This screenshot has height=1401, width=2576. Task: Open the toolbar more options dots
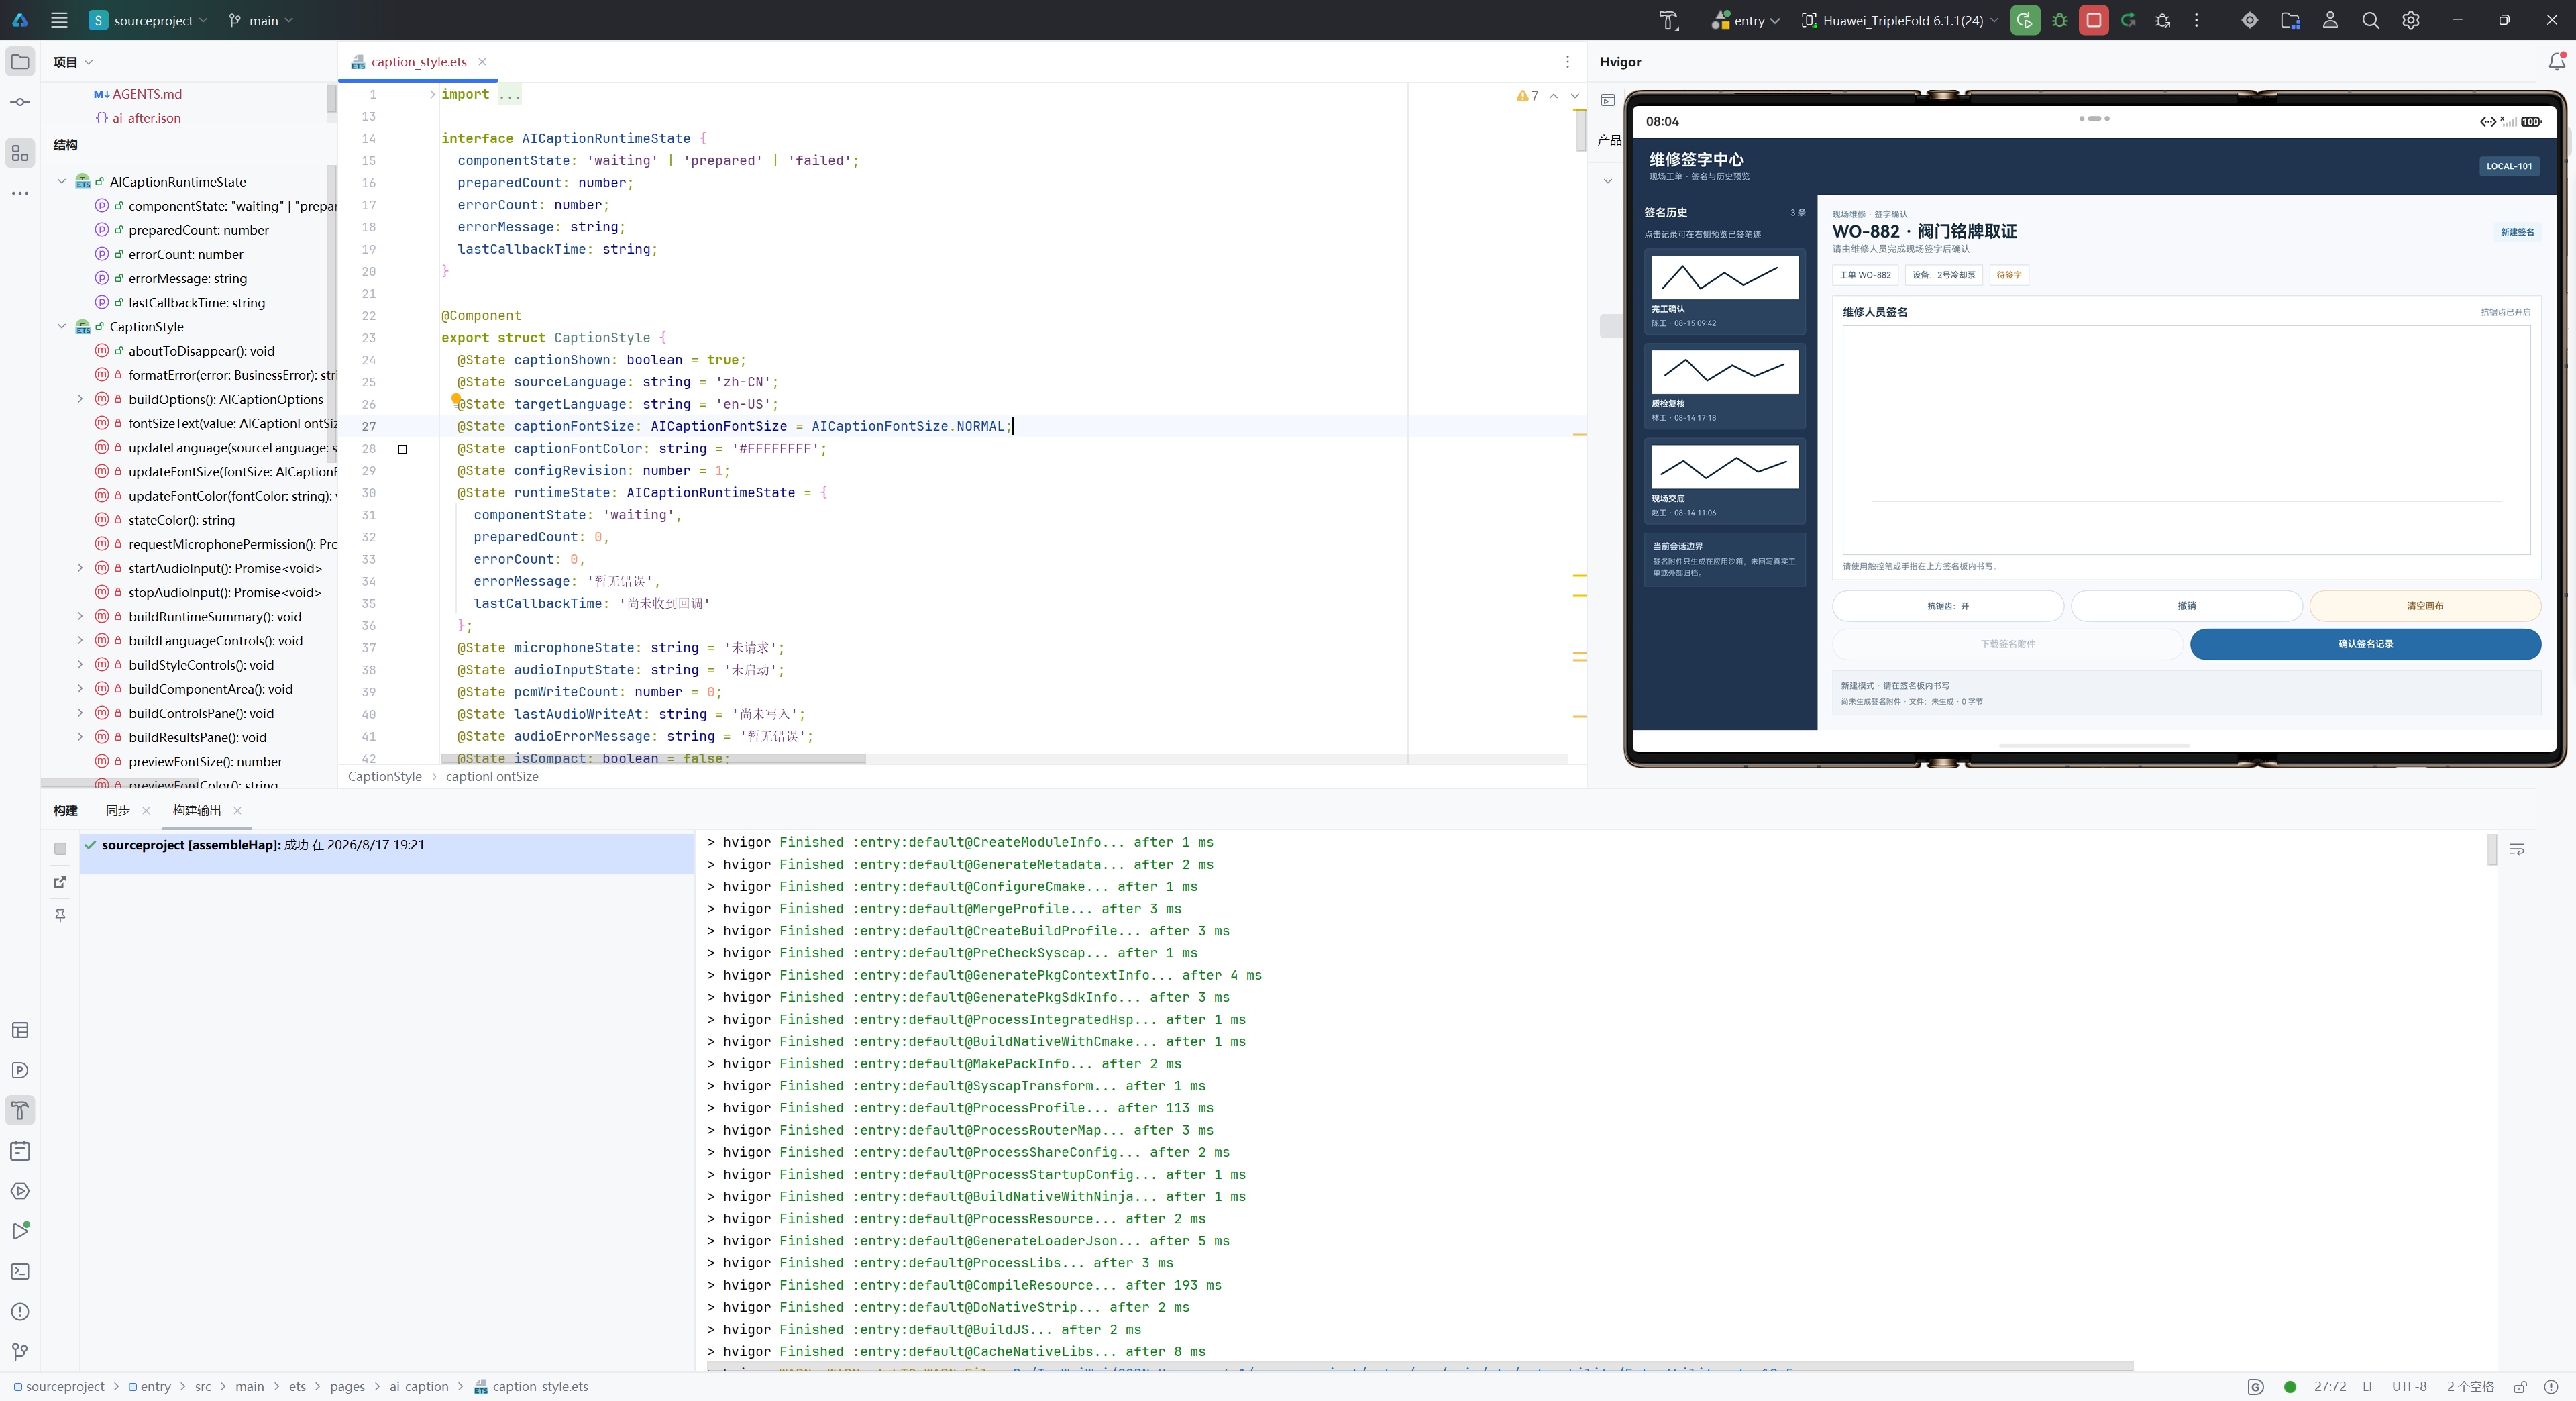tap(2196, 20)
